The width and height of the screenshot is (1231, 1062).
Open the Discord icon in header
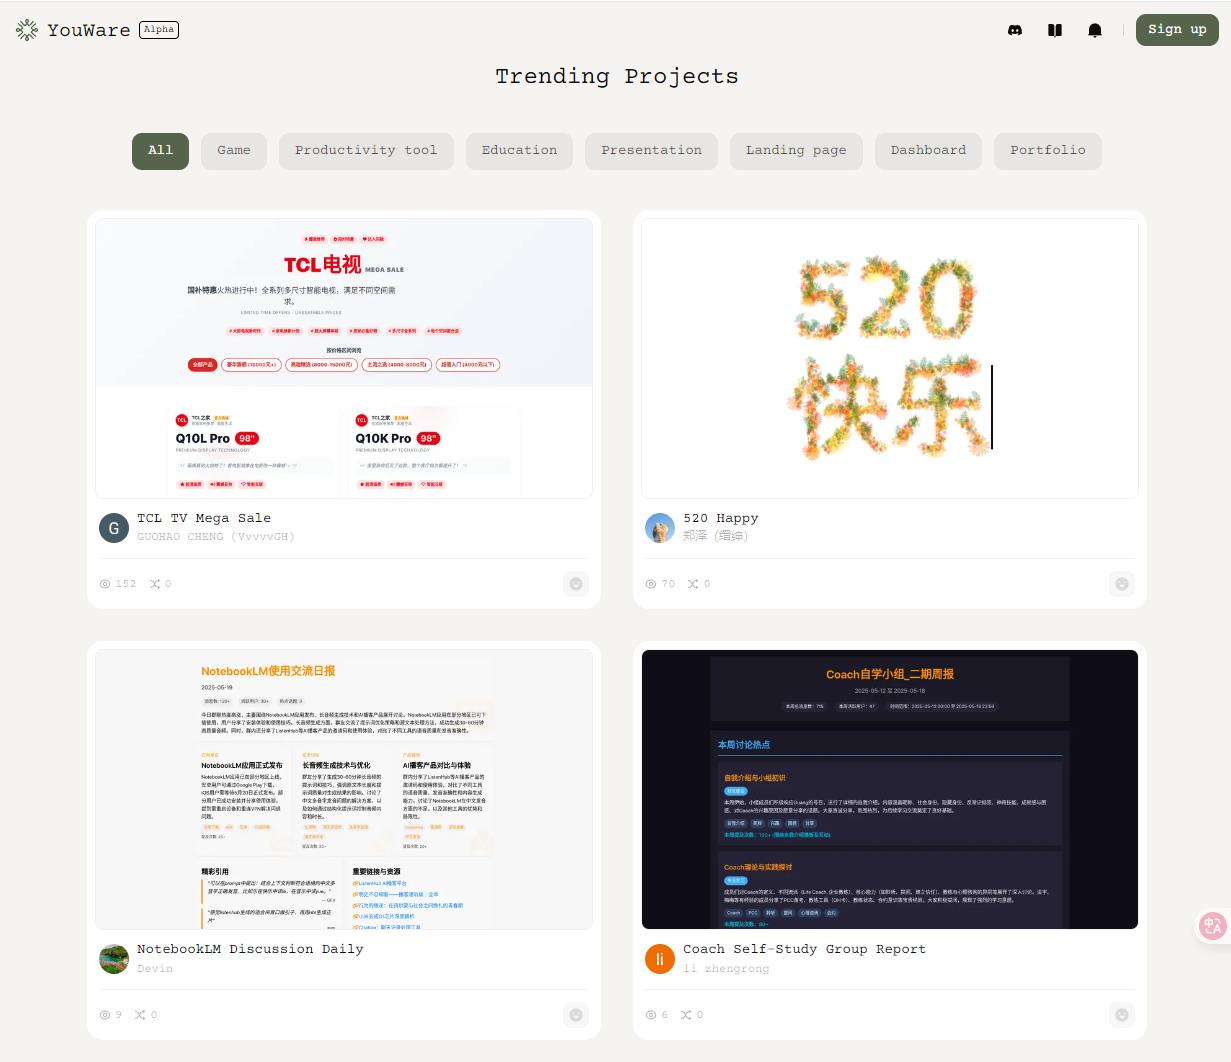click(1015, 30)
